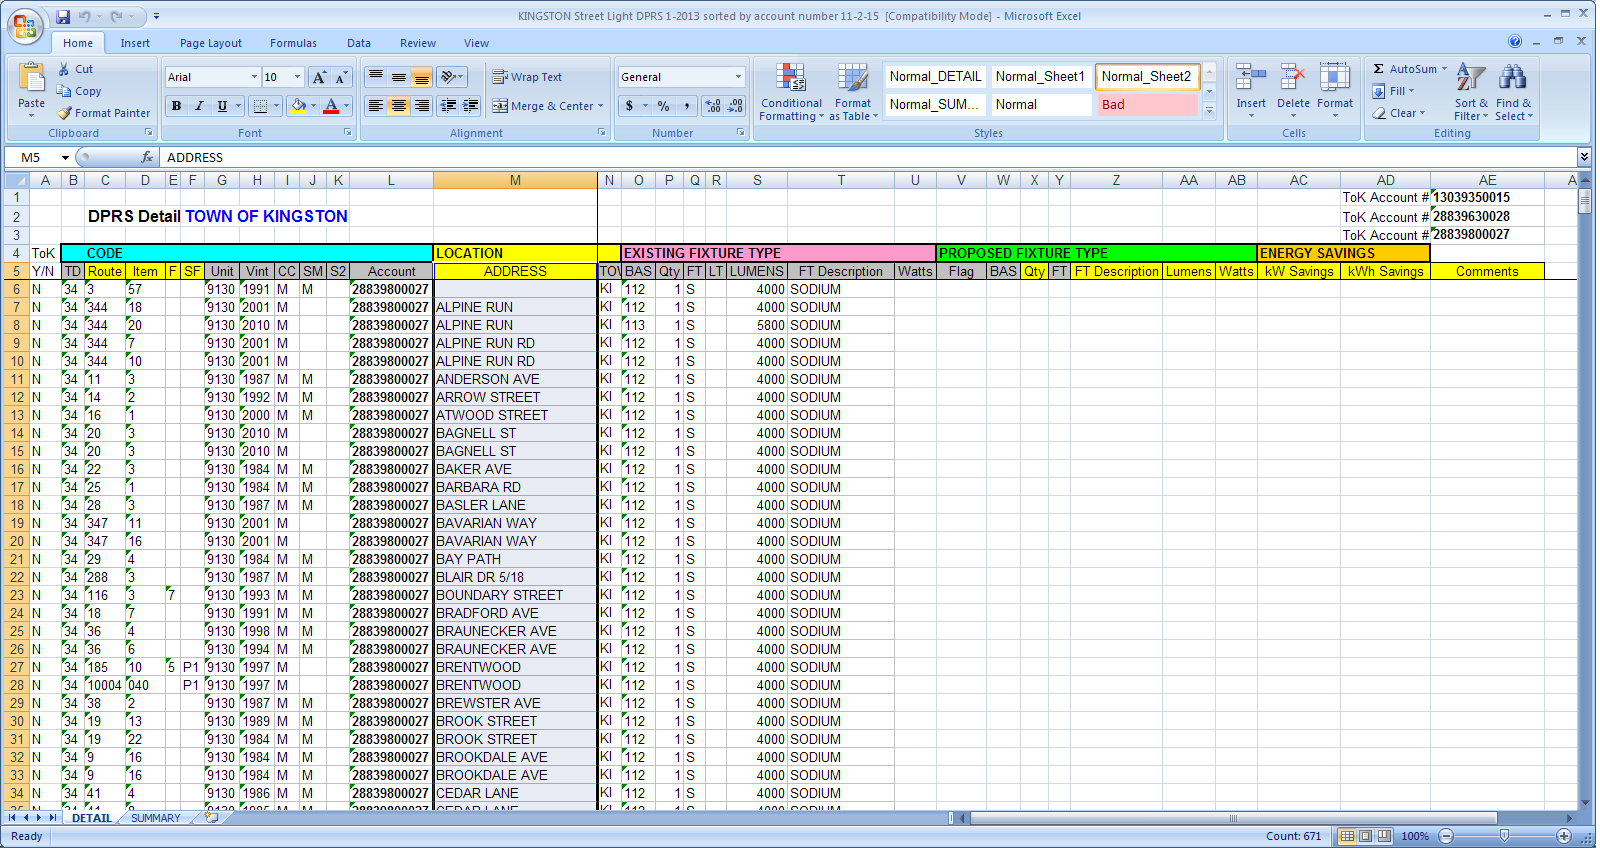
Task: Open the number format General dropdown
Action: (x=738, y=77)
